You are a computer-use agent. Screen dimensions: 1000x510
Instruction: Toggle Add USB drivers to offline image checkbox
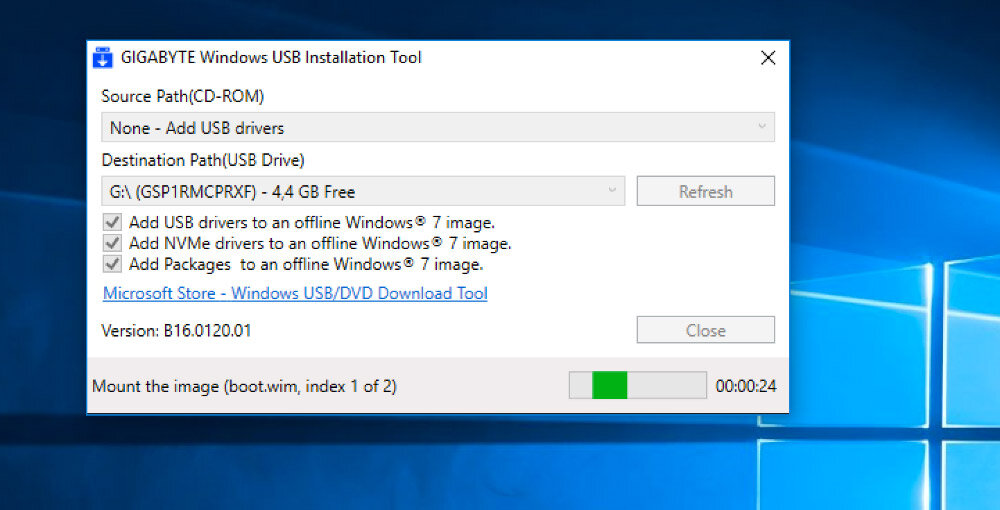pyautogui.click(x=113, y=223)
